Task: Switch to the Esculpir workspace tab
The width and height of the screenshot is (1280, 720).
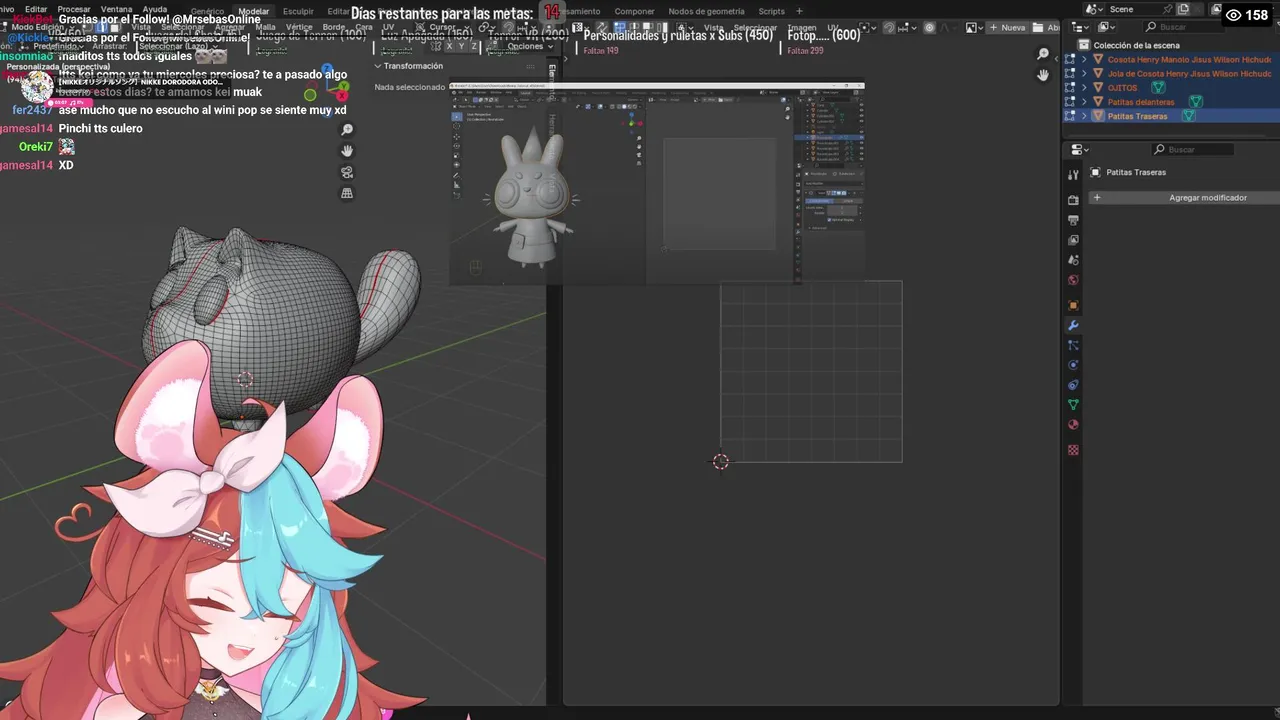Action: pyautogui.click(x=298, y=11)
